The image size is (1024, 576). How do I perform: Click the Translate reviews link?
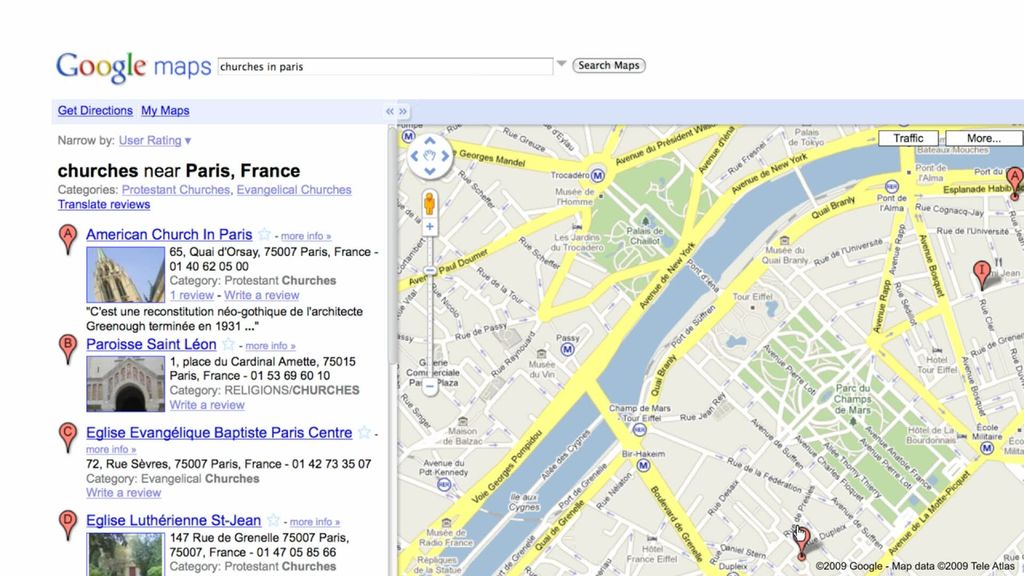(x=104, y=204)
